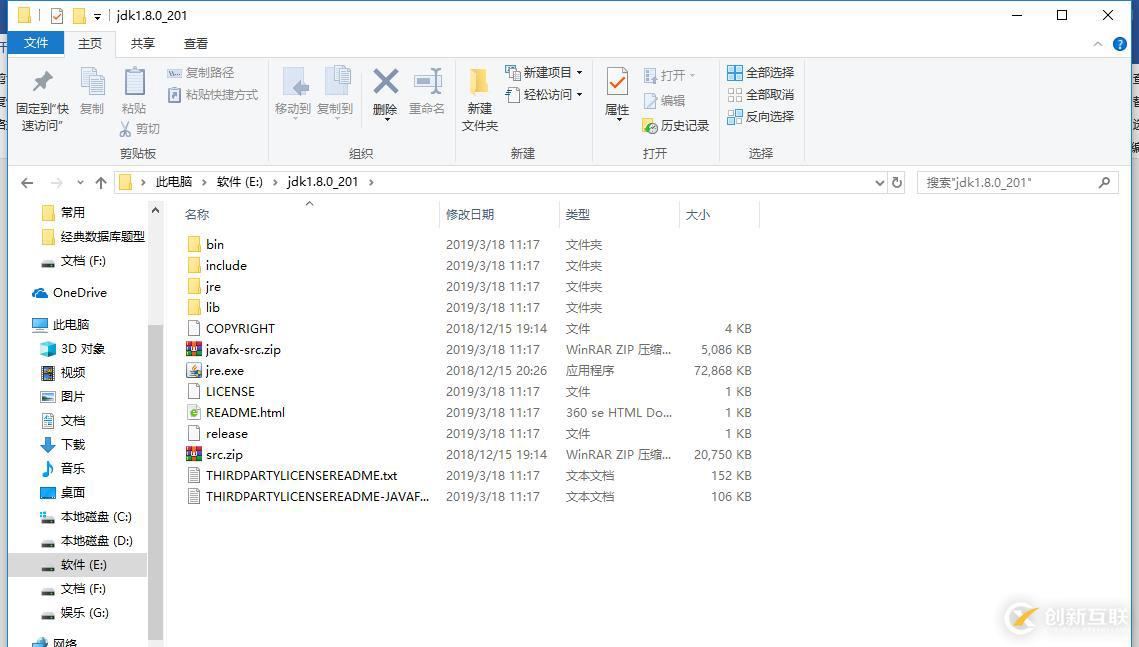Click the Rename (重命名) icon
This screenshot has width=1139, height=647.
428,81
